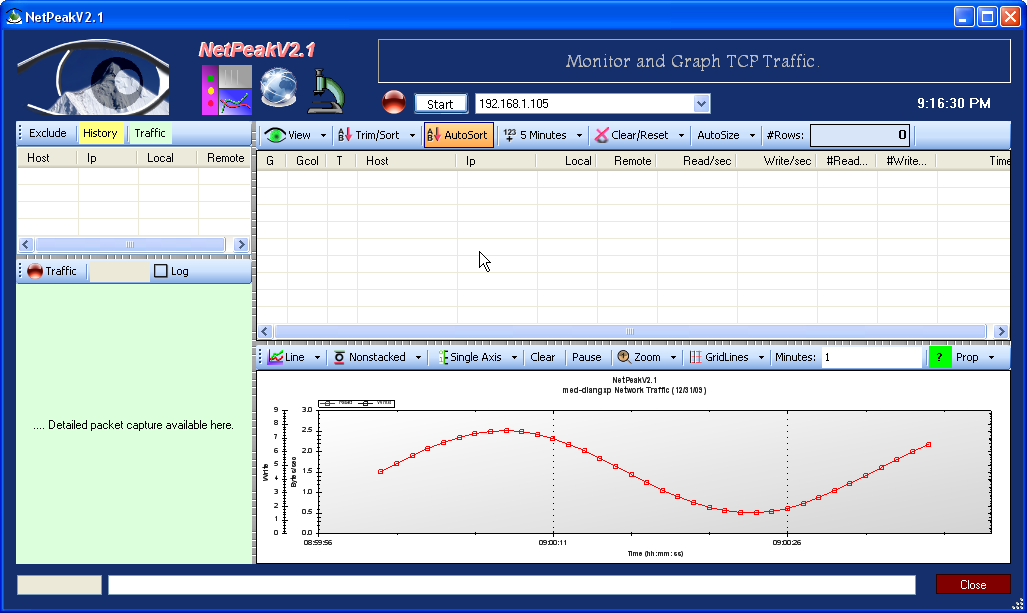Click the Host header in traffic grid
Image resolution: width=1027 pixels, height=613 pixels.
(406, 160)
